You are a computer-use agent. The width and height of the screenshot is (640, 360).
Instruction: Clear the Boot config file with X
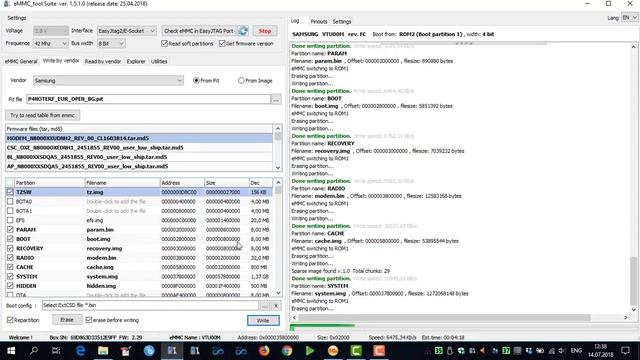(x=276, y=305)
